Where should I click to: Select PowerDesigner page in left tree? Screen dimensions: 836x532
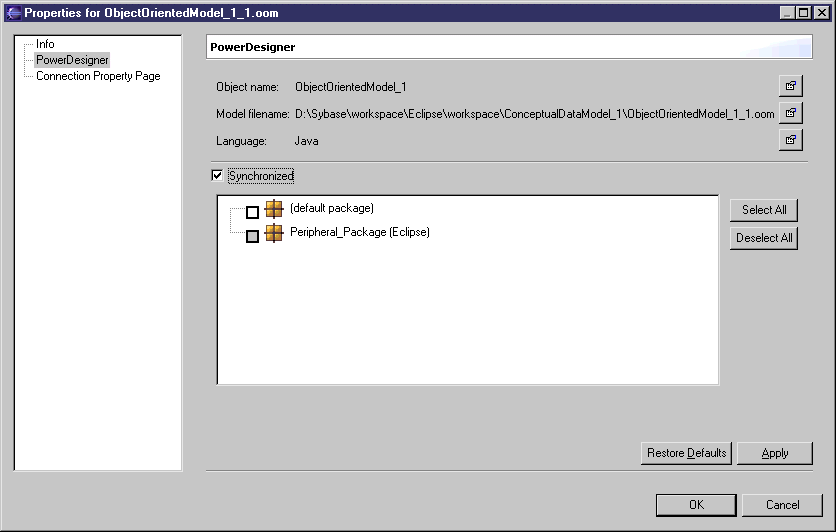[x=72, y=60]
